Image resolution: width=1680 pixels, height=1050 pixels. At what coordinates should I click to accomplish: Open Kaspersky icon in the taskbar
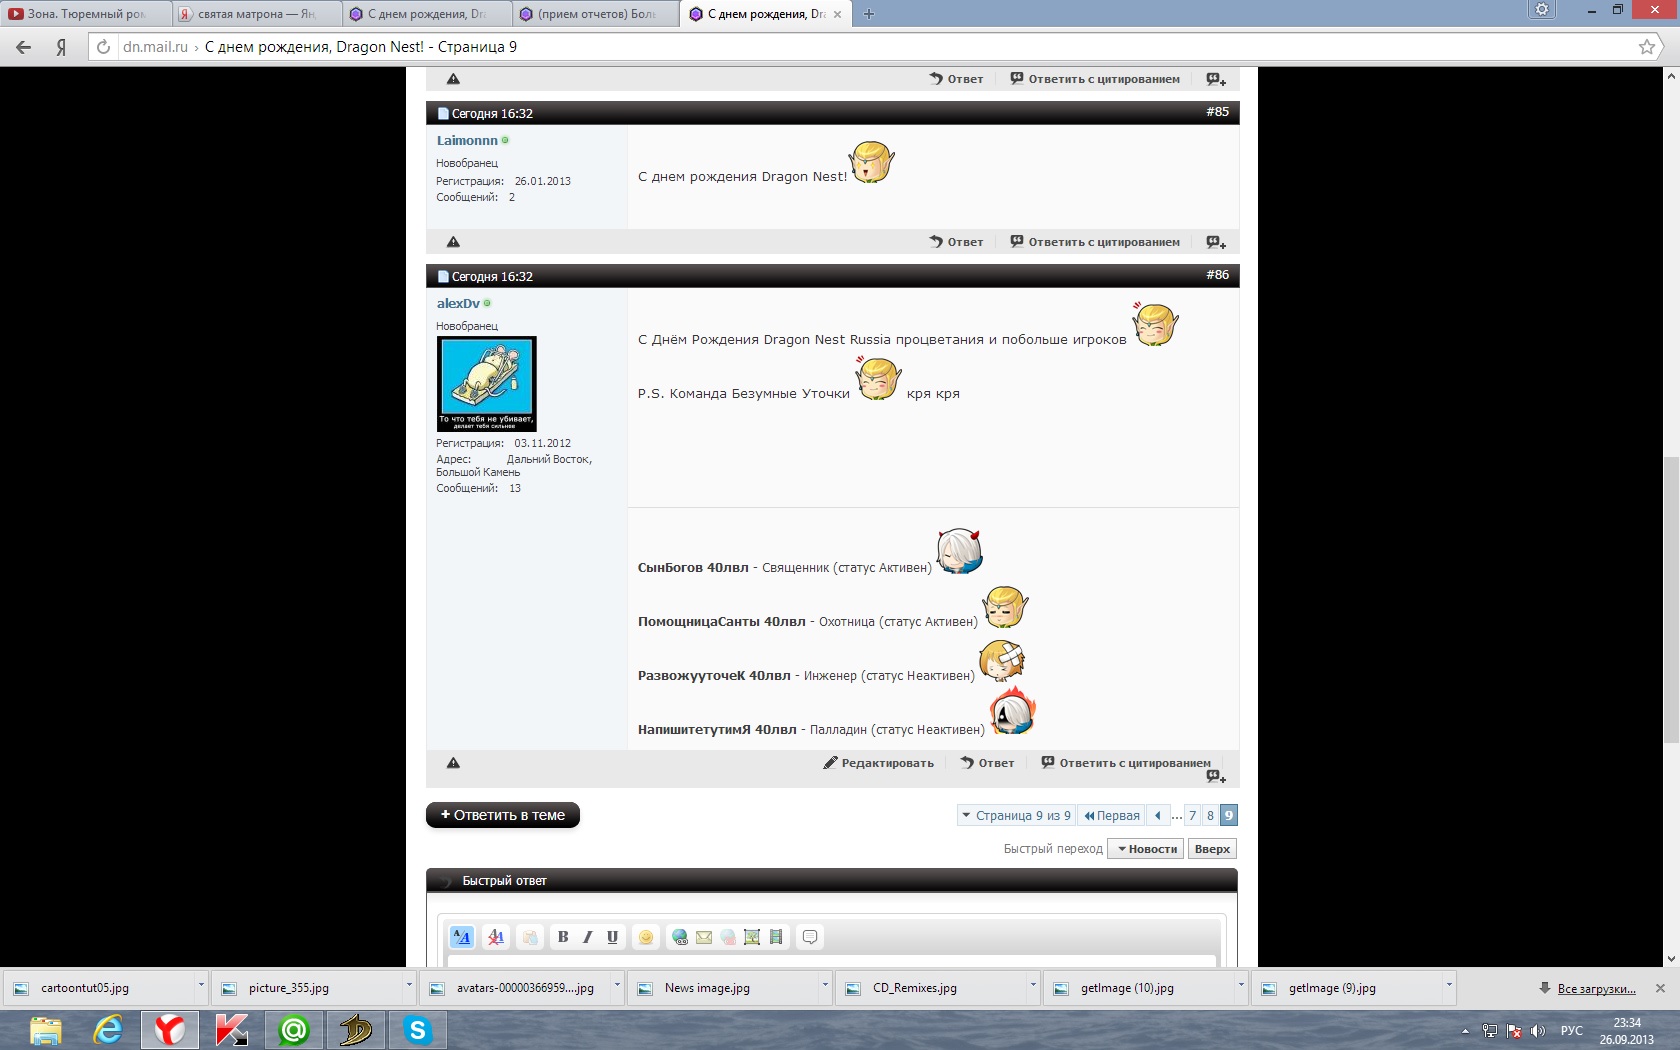232,1030
